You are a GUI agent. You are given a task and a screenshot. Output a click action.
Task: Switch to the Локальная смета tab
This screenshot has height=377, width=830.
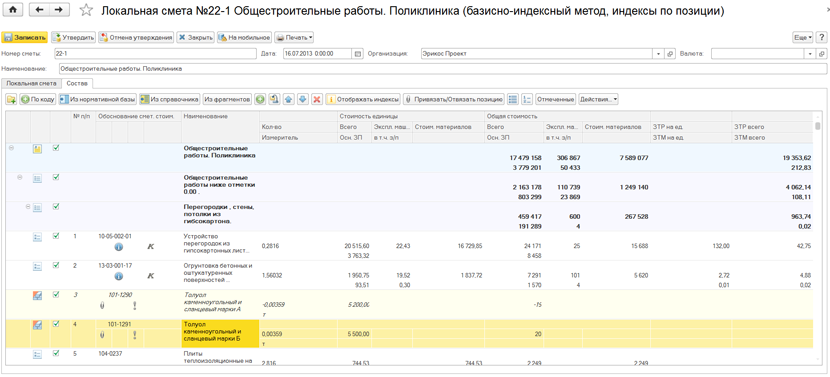[x=31, y=83]
